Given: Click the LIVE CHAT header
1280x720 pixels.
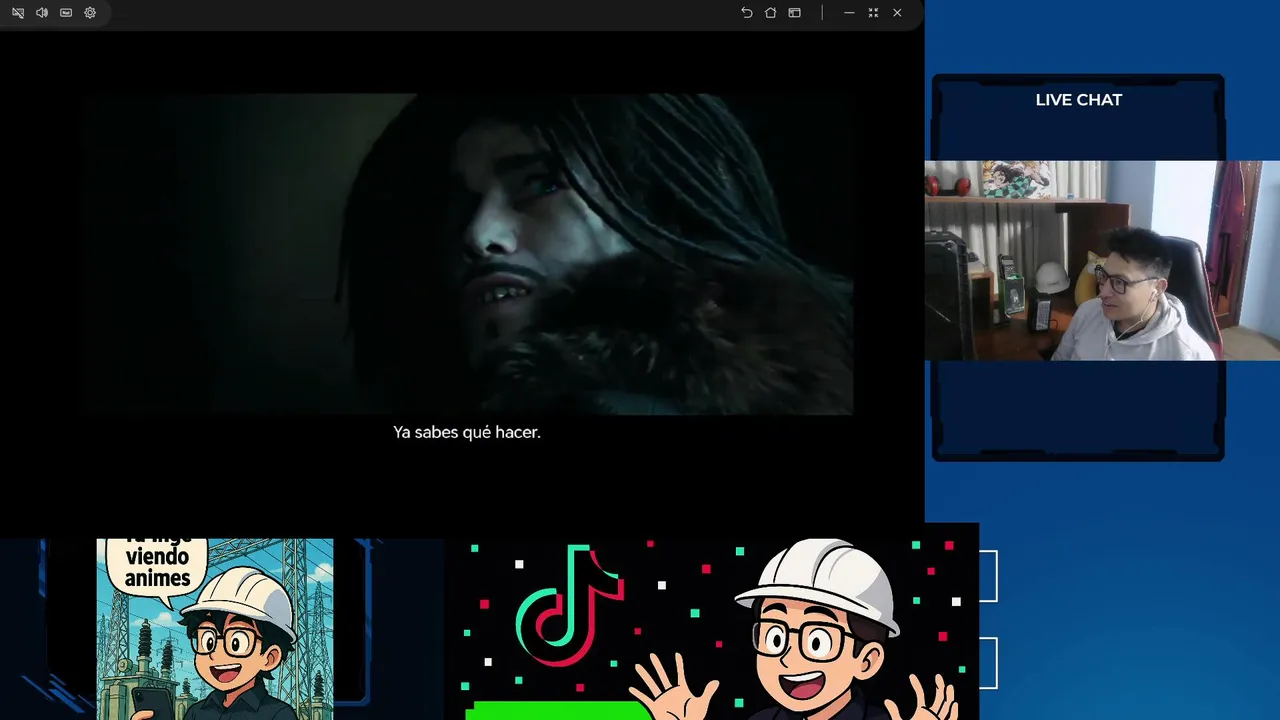Looking at the screenshot, I should coord(1079,100).
